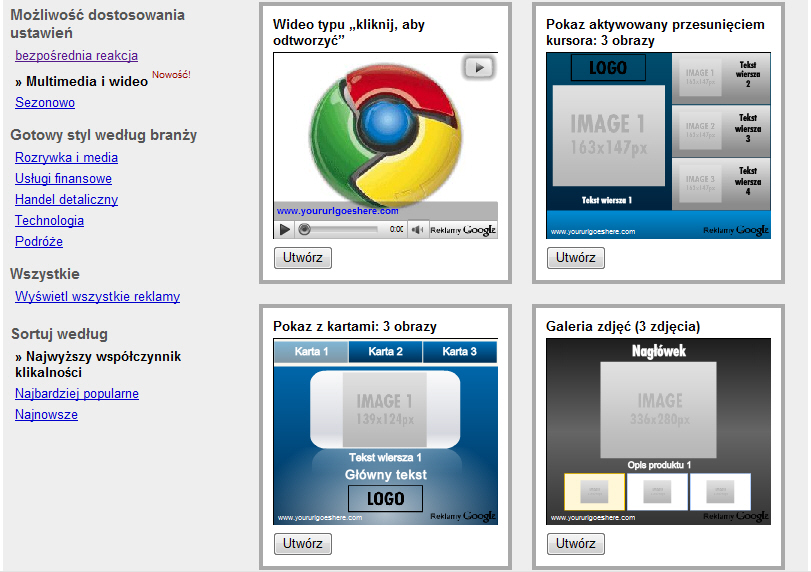Viewport: 811px width, 572px height.
Task: Select the middle gallery thumbnail
Action: [x=657, y=491]
